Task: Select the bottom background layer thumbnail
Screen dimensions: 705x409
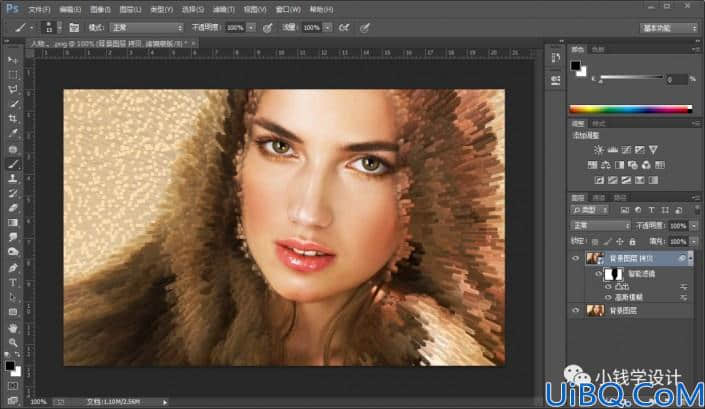Action: pos(595,311)
